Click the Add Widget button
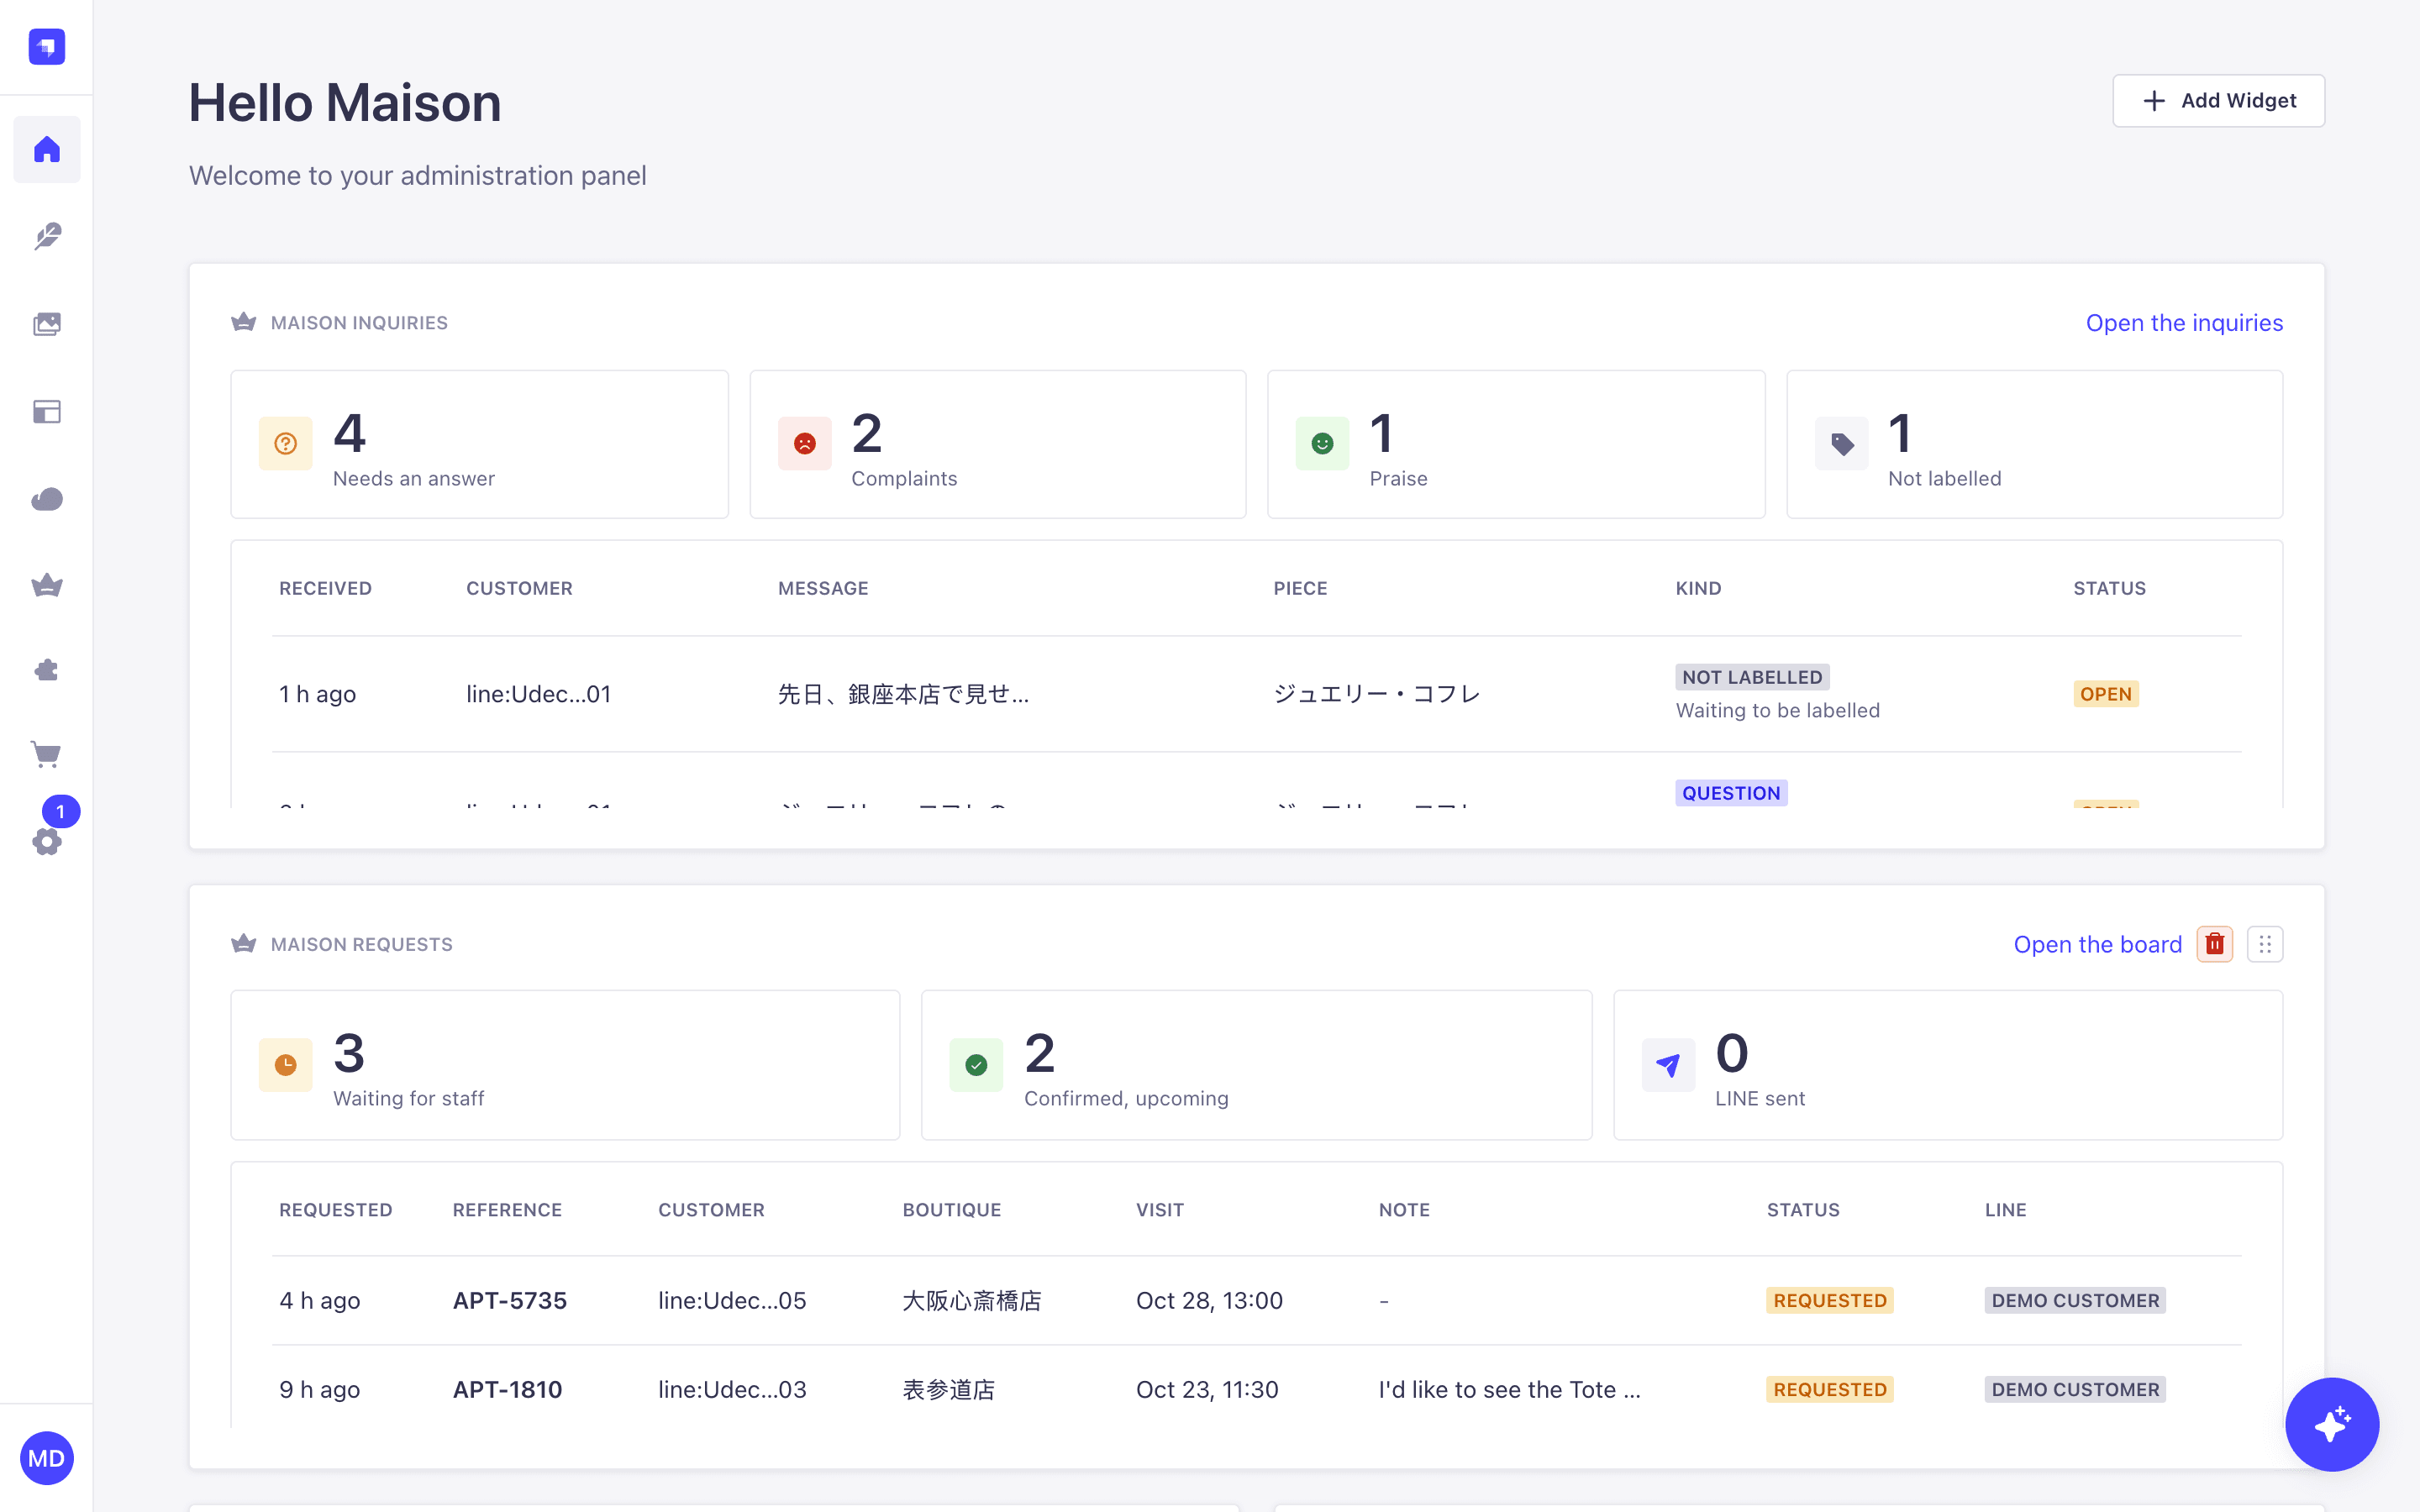This screenshot has height=1512, width=2420. [x=2218, y=101]
